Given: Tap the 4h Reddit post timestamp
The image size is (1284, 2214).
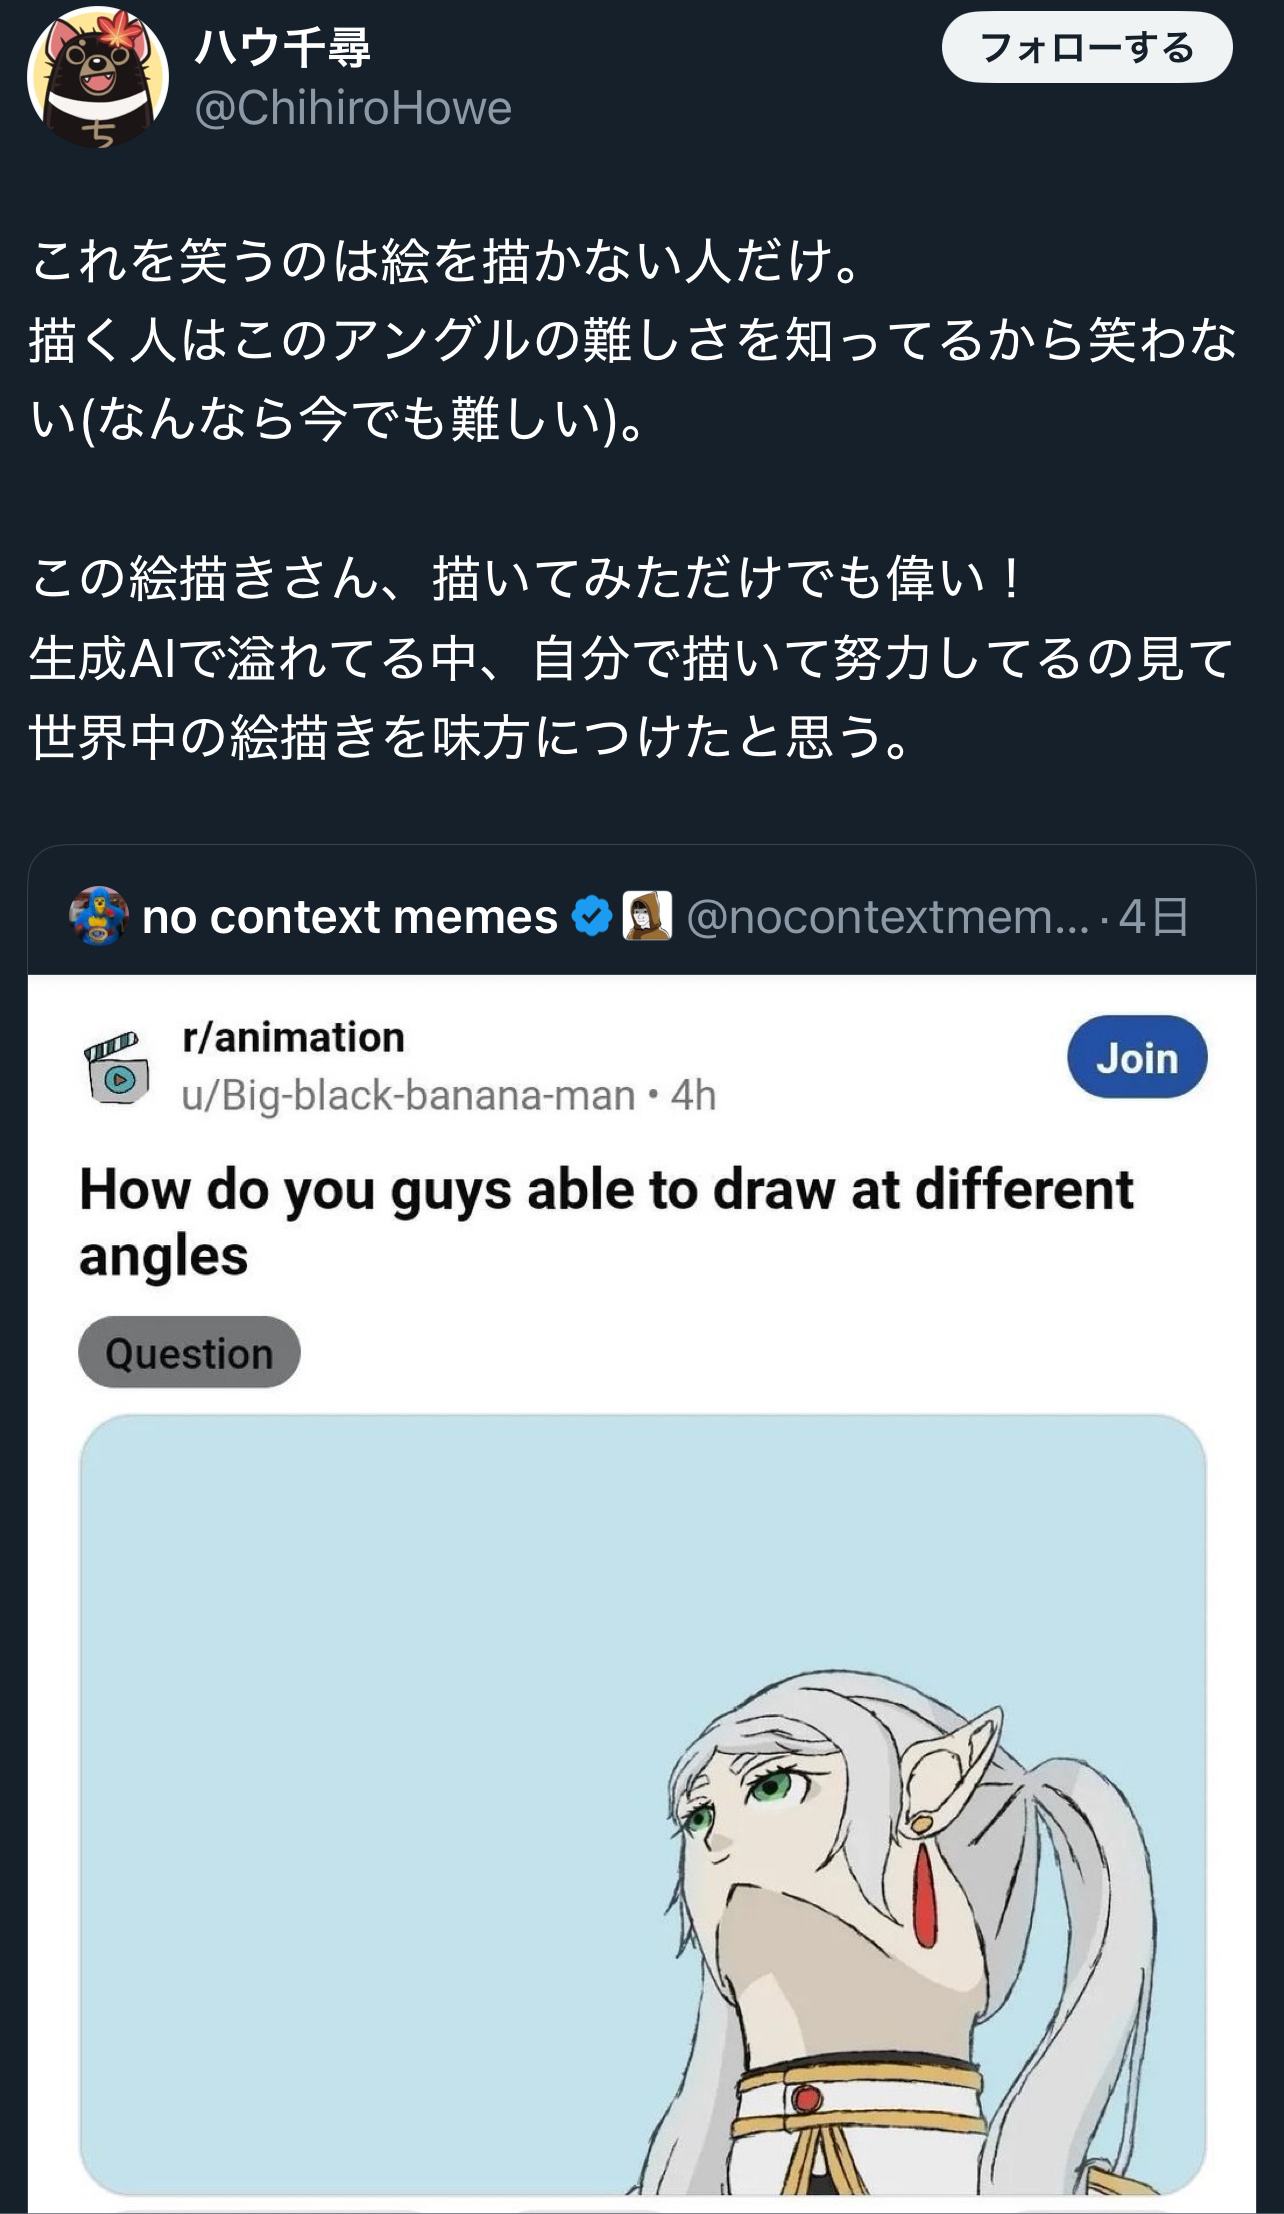Looking at the screenshot, I should [x=693, y=1096].
